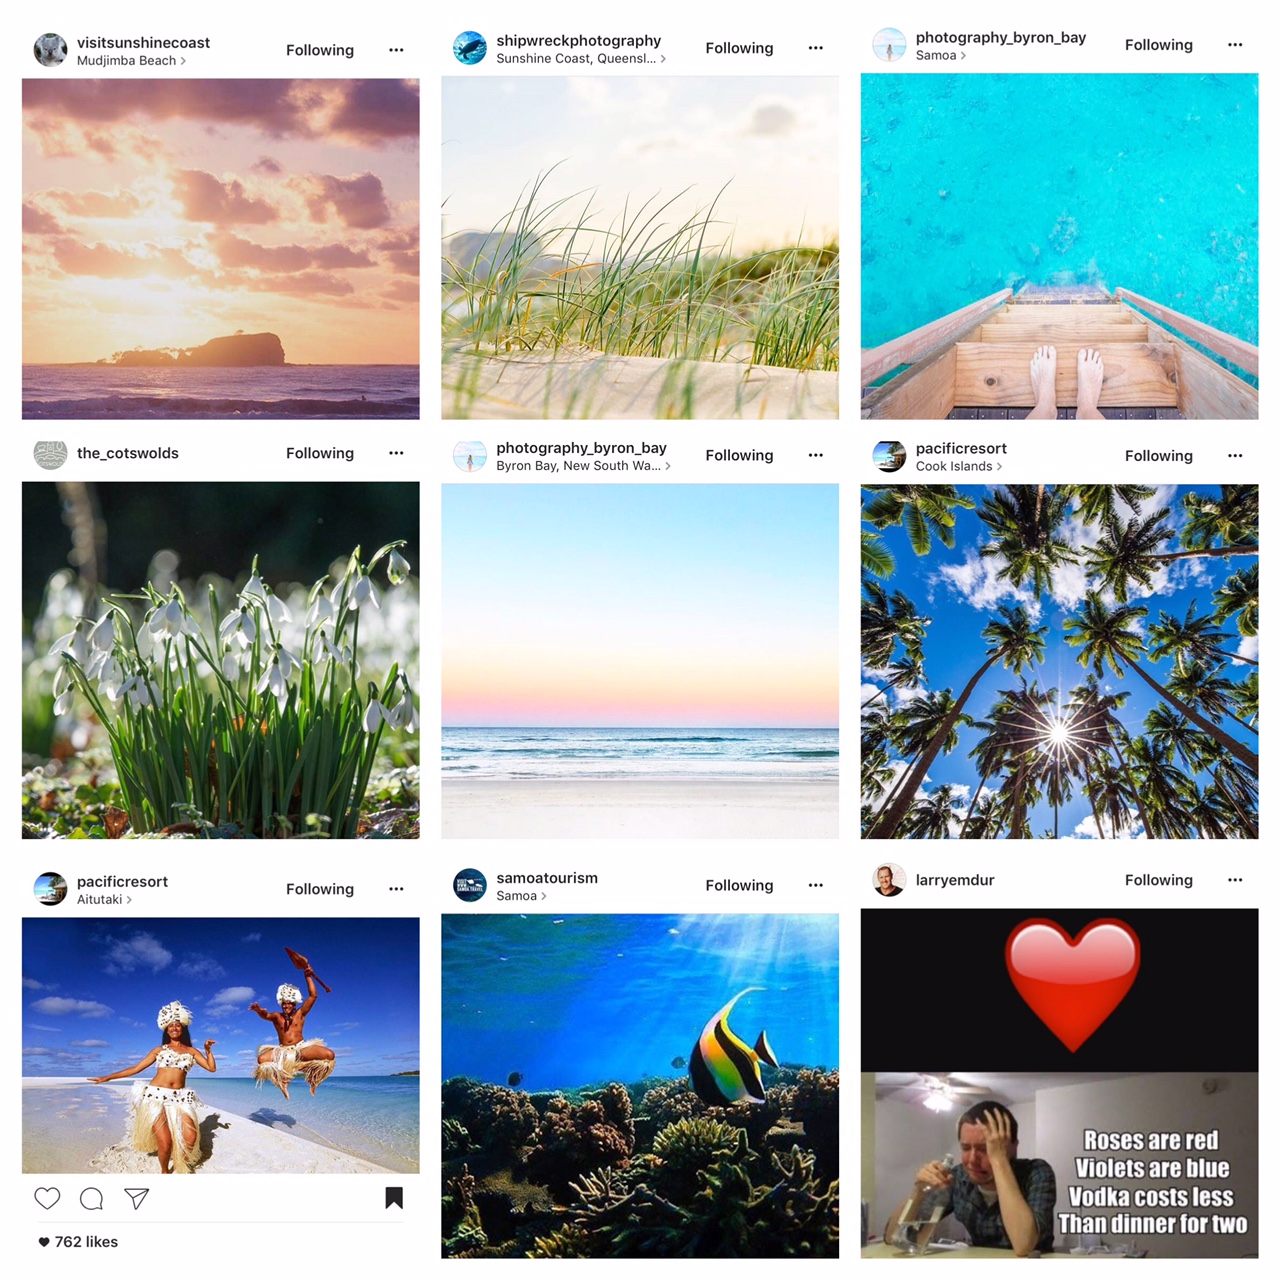
Task: Open the photography_byron_bay username on the Samoa post
Action: 1001,37
